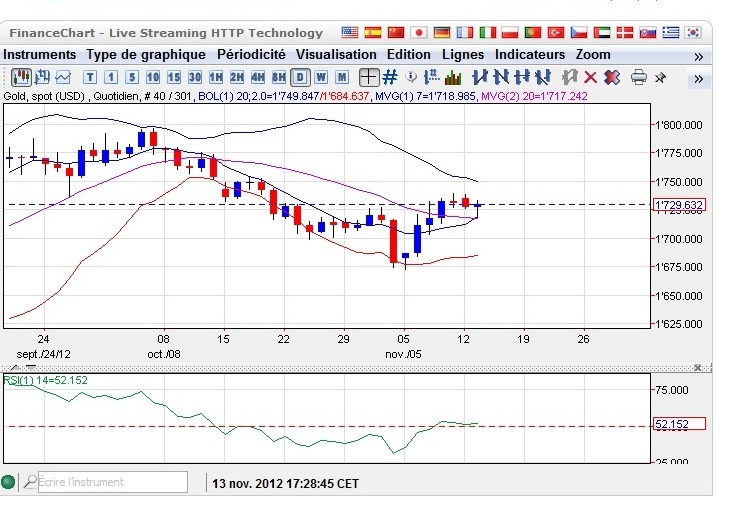Delete selected line with red X
Image resolution: width=740 pixels, height=511 pixels.
point(591,77)
